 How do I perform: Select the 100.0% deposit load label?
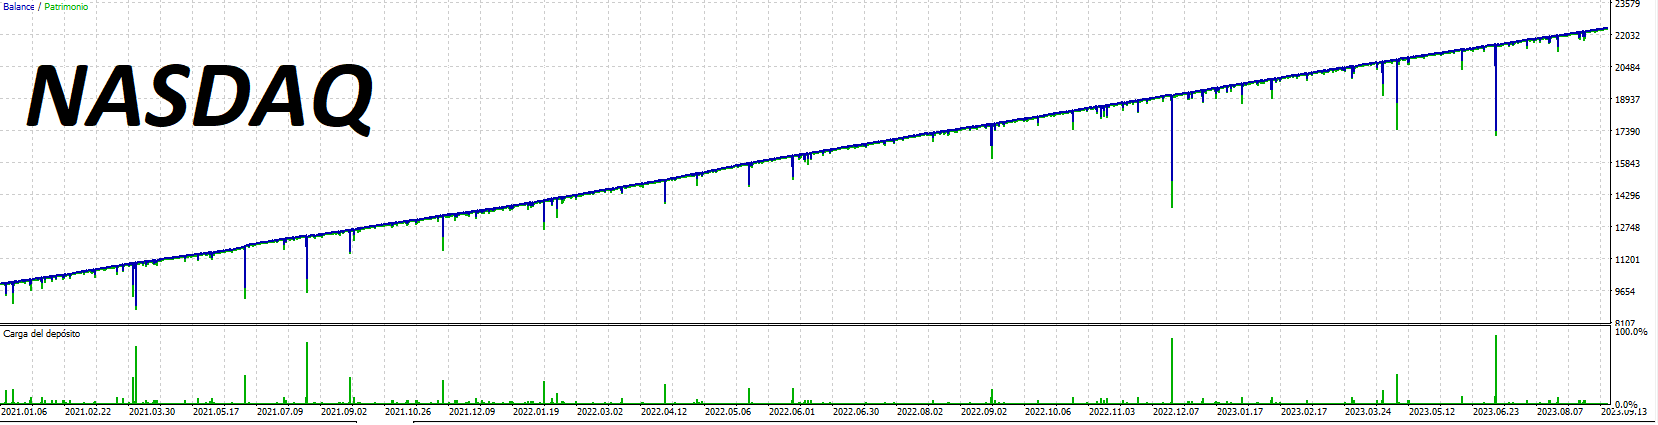click(x=1631, y=331)
